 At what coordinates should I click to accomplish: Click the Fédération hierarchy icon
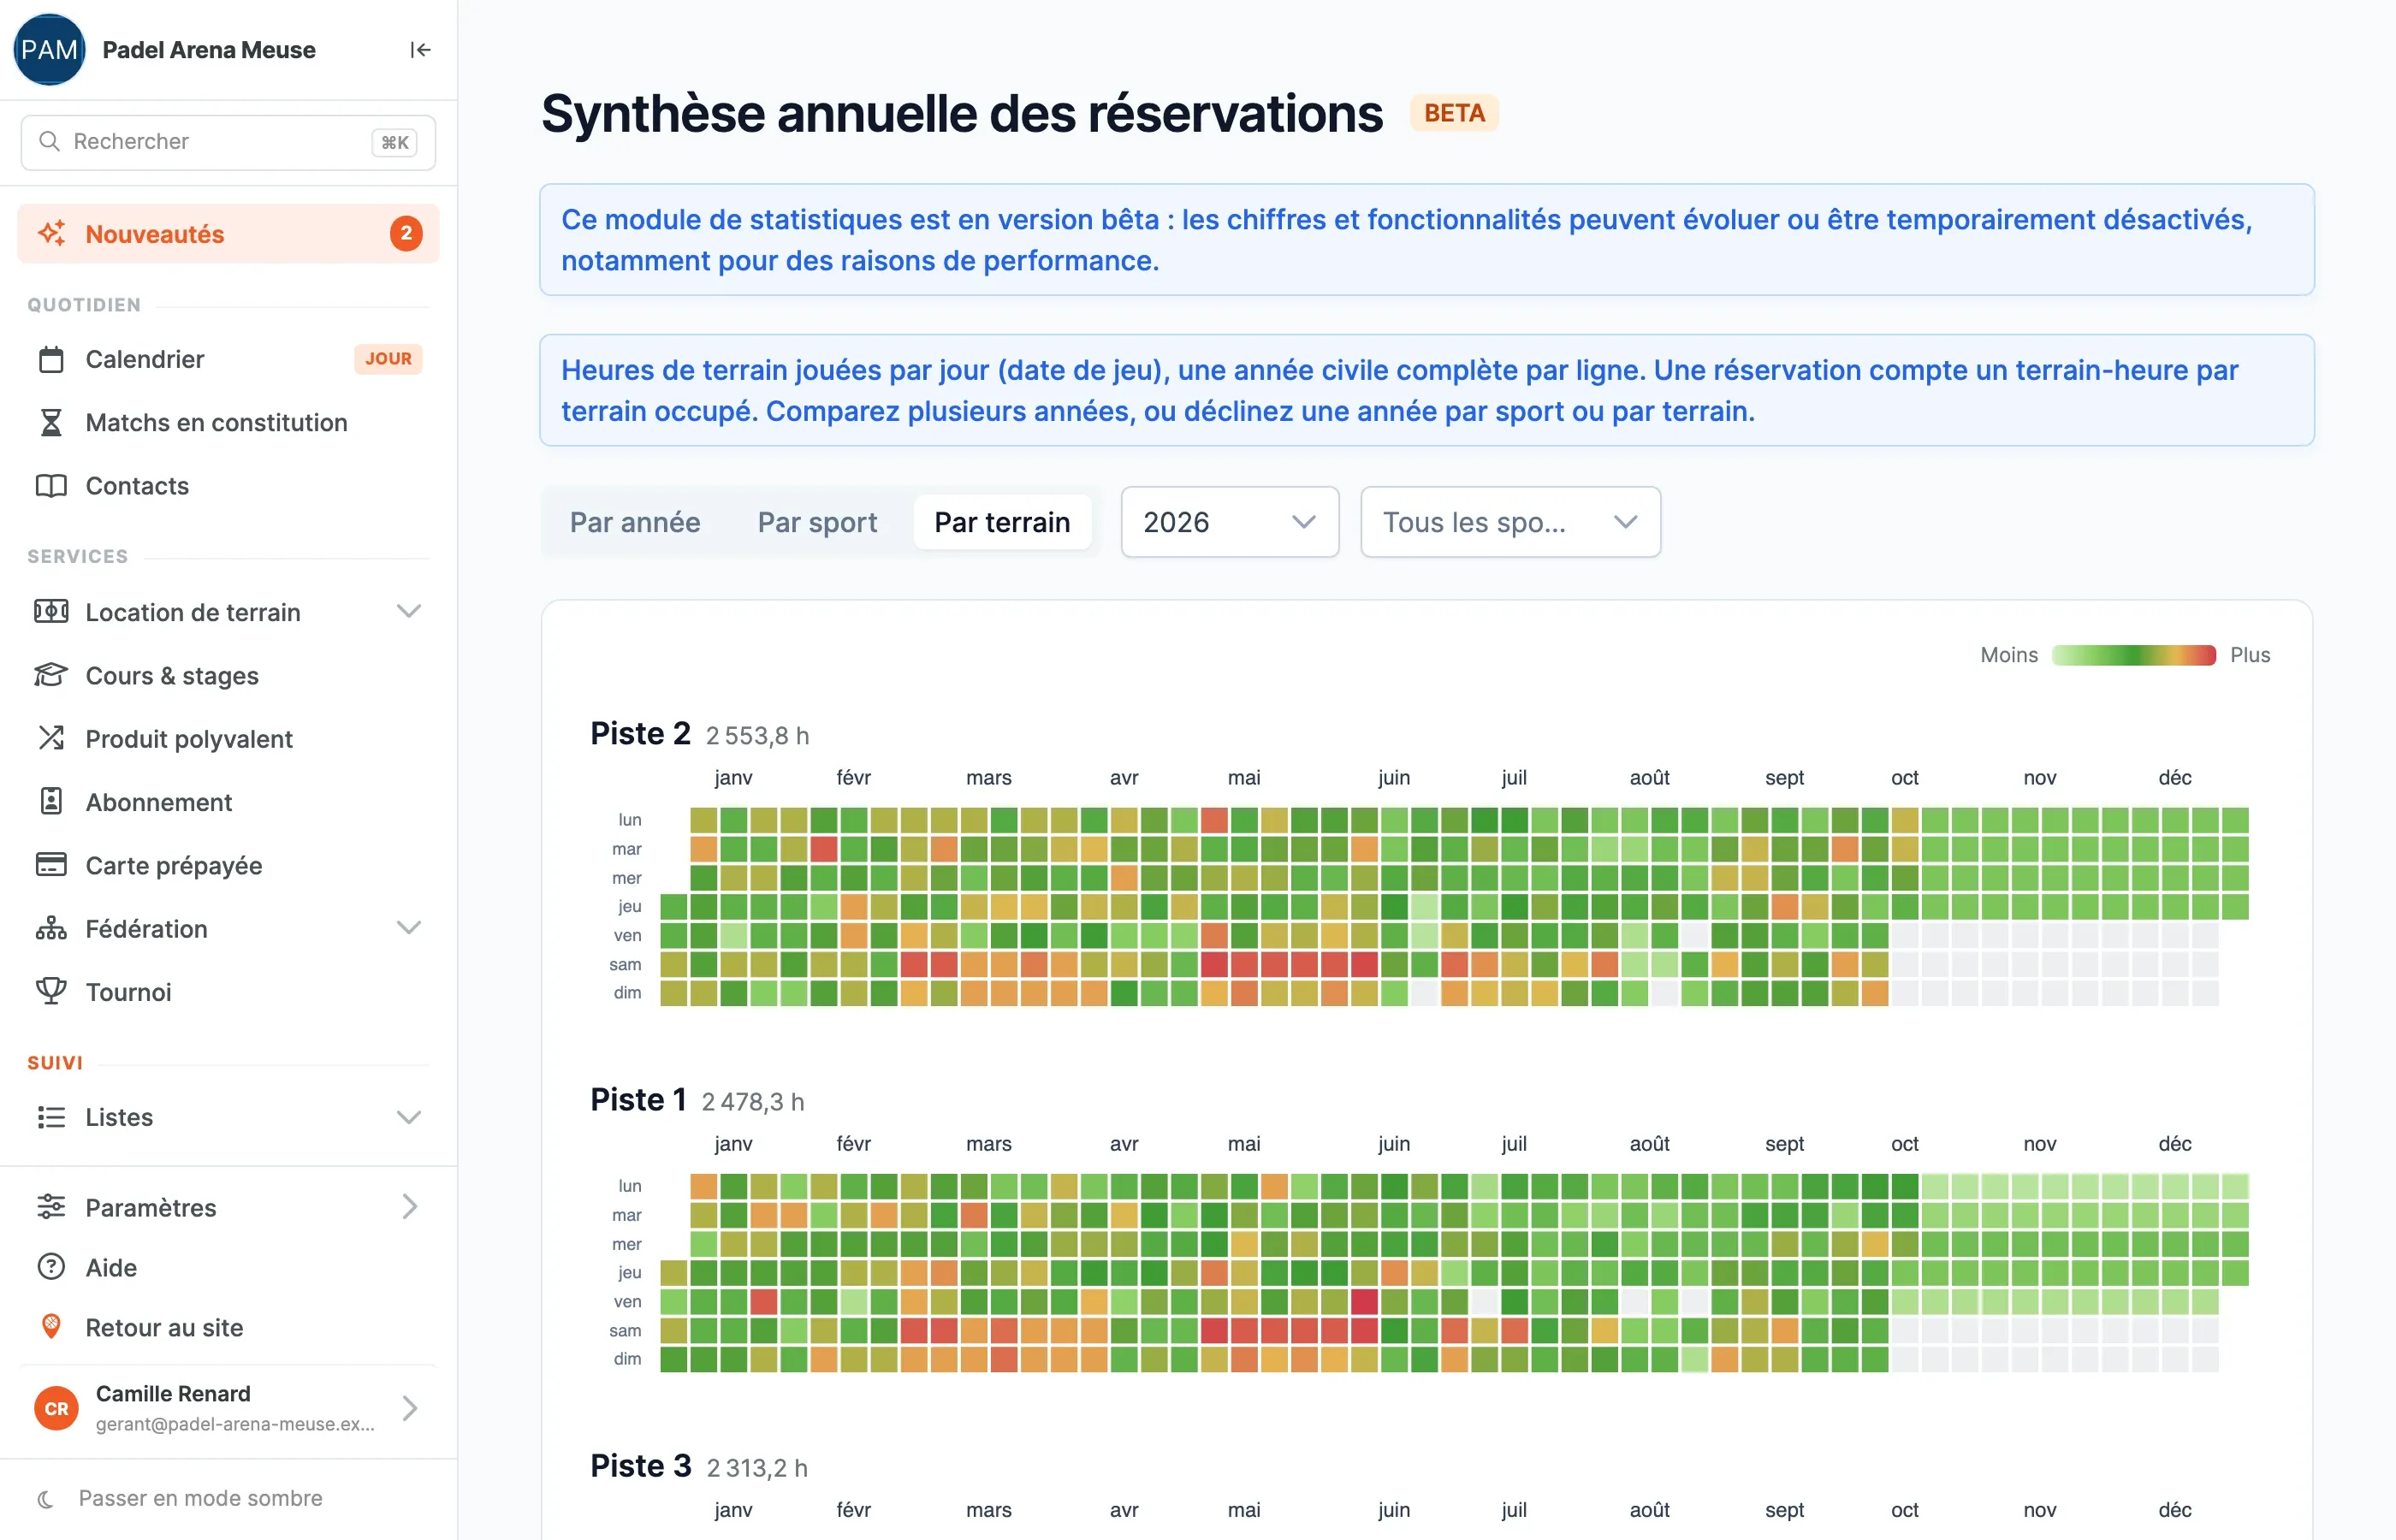[51, 928]
